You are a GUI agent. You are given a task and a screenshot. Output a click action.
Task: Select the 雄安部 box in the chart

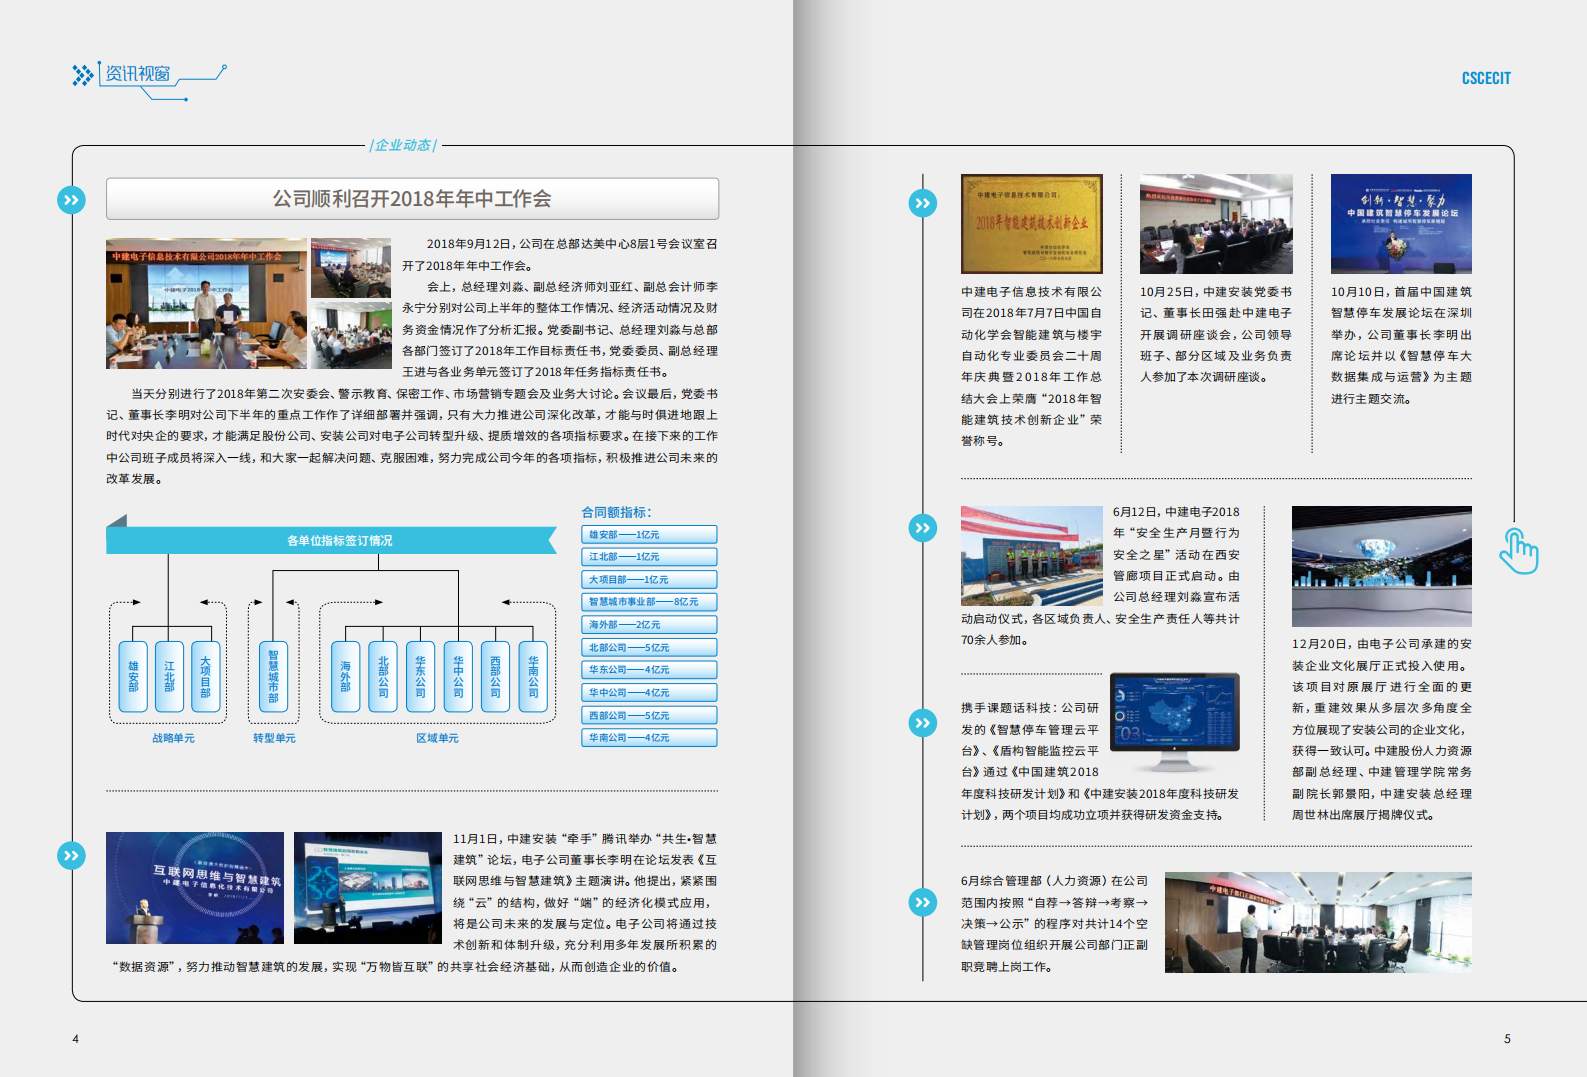pyautogui.click(x=133, y=677)
